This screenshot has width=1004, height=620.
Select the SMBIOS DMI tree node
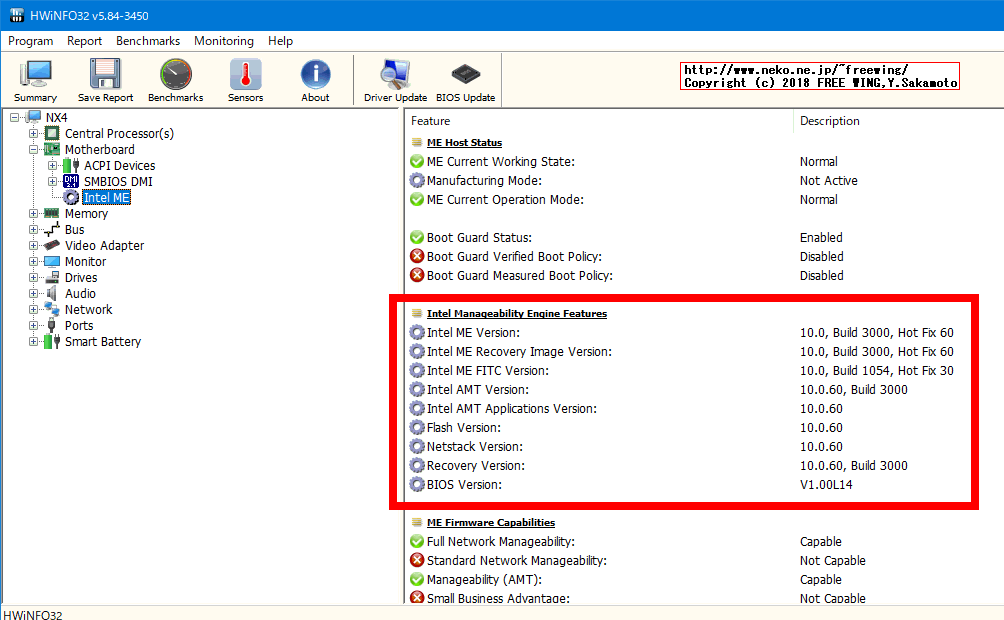point(117,182)
